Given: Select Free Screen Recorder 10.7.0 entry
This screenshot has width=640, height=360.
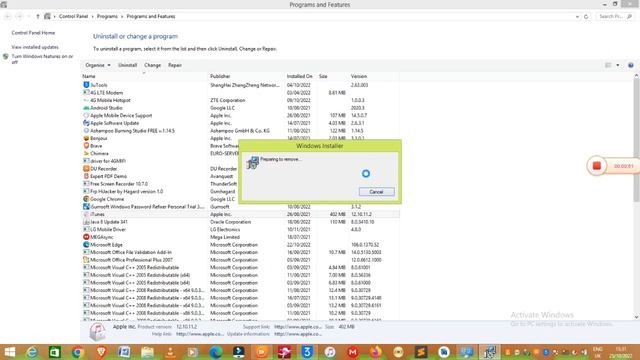Looking at the screenshot, I should tap(119, 184).
